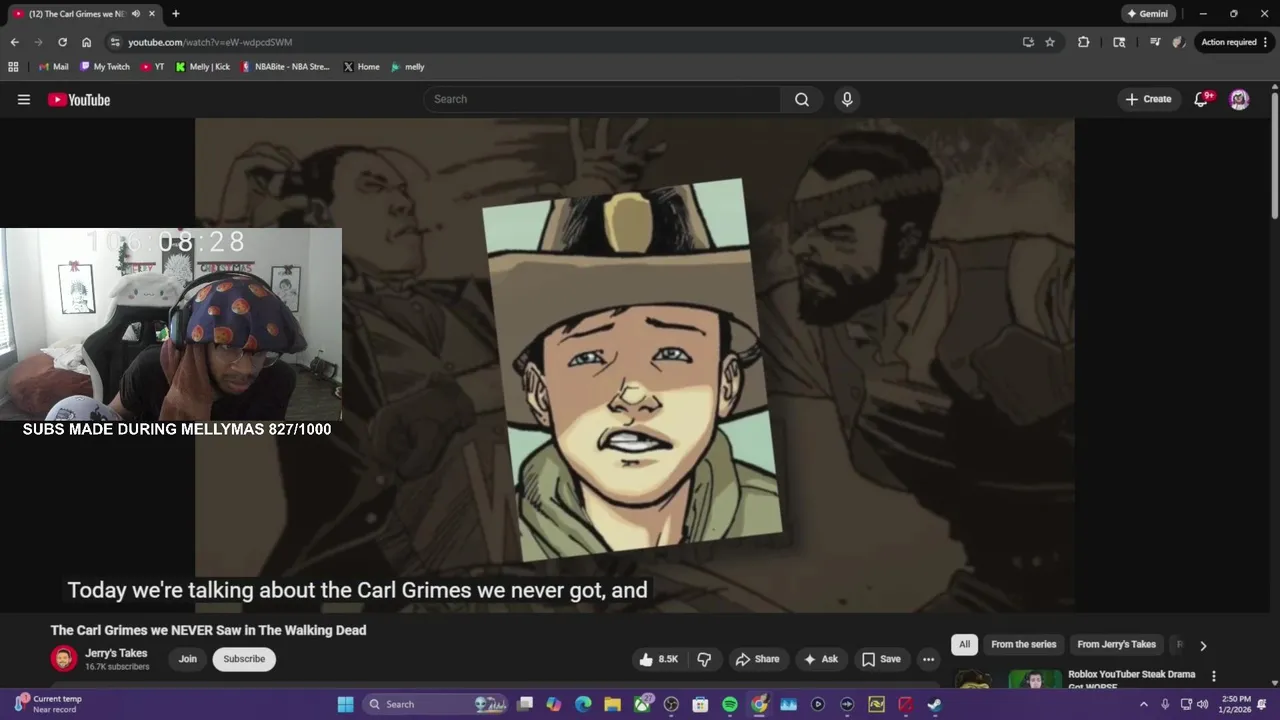Select the All filter chip

(964, 645)
